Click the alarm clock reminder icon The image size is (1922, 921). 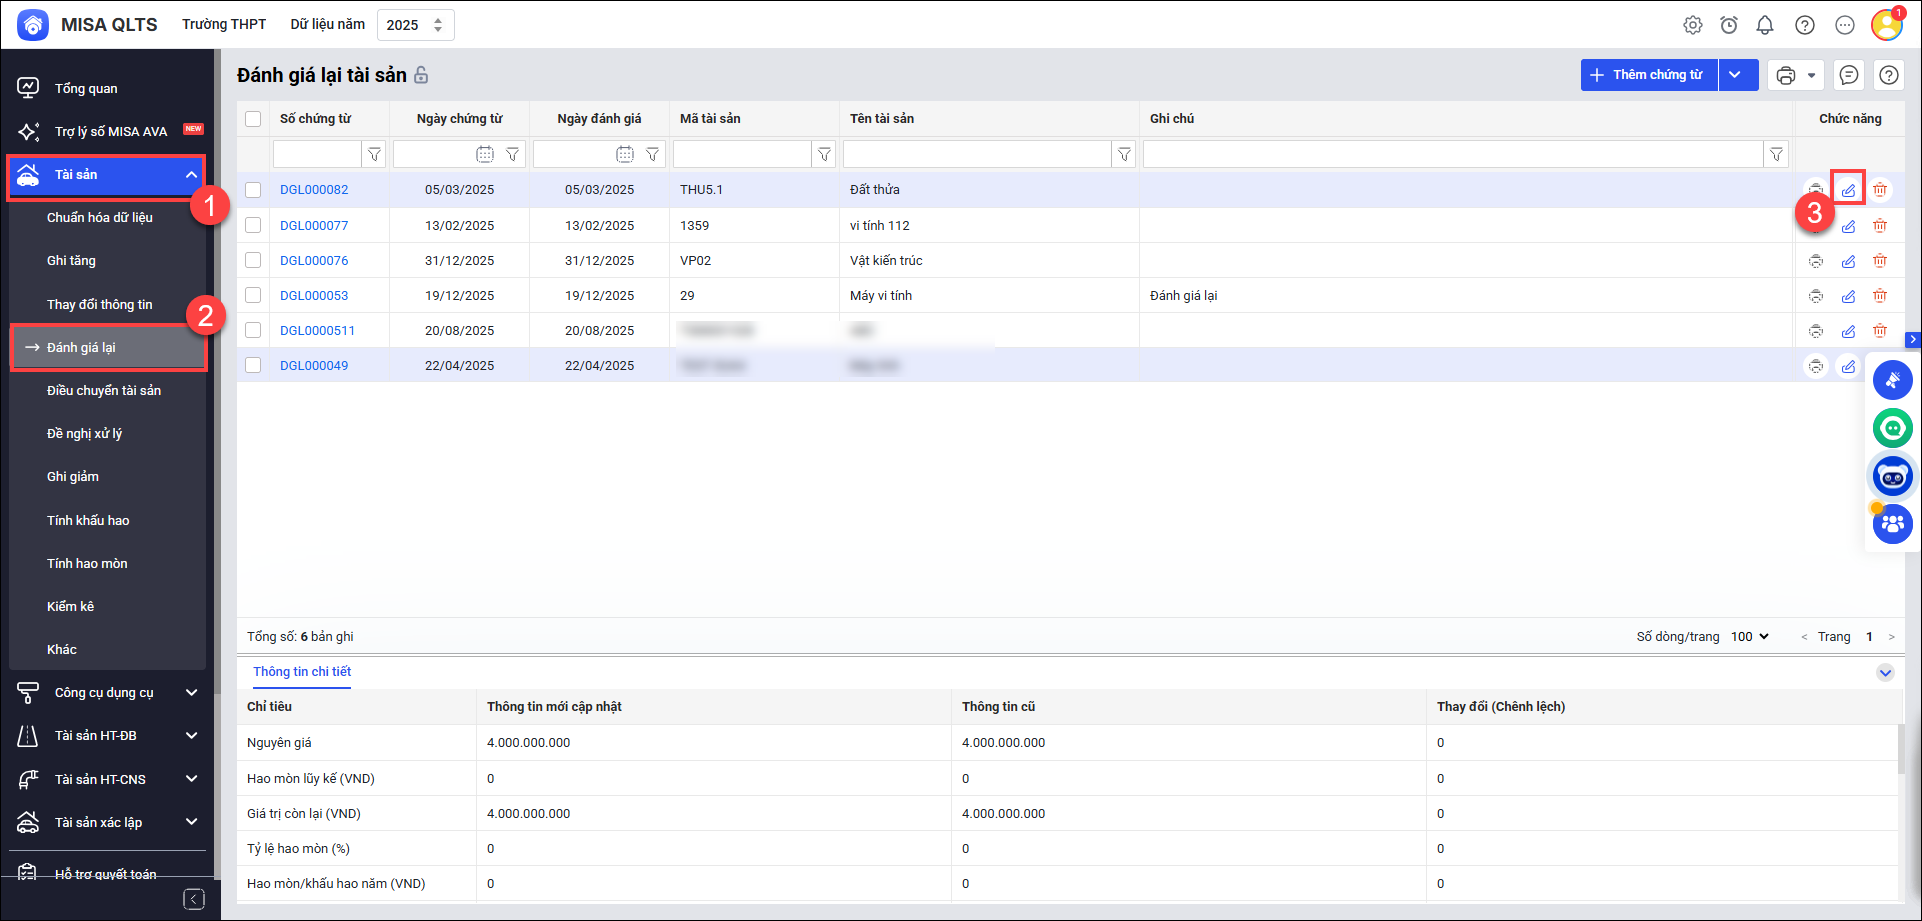[x=1729, y=25]
